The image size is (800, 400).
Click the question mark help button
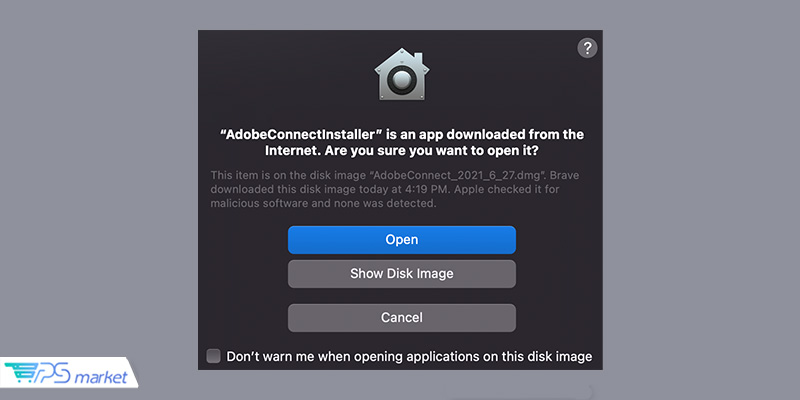click(x=587, y=48)
